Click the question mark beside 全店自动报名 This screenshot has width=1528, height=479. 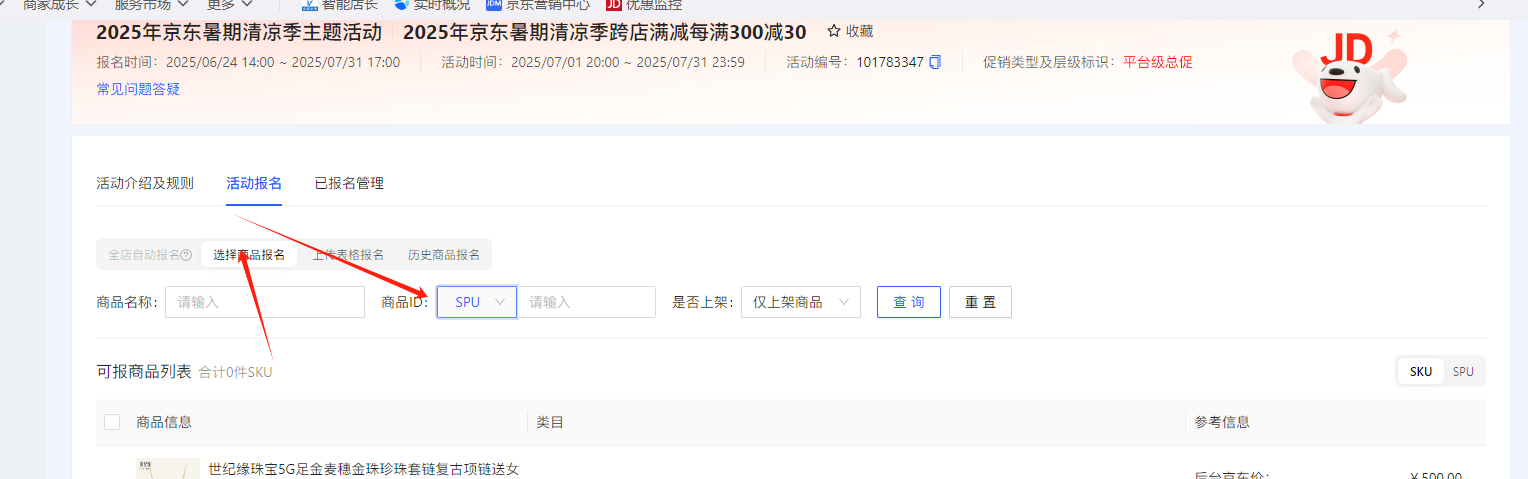(x=186, y=255)
